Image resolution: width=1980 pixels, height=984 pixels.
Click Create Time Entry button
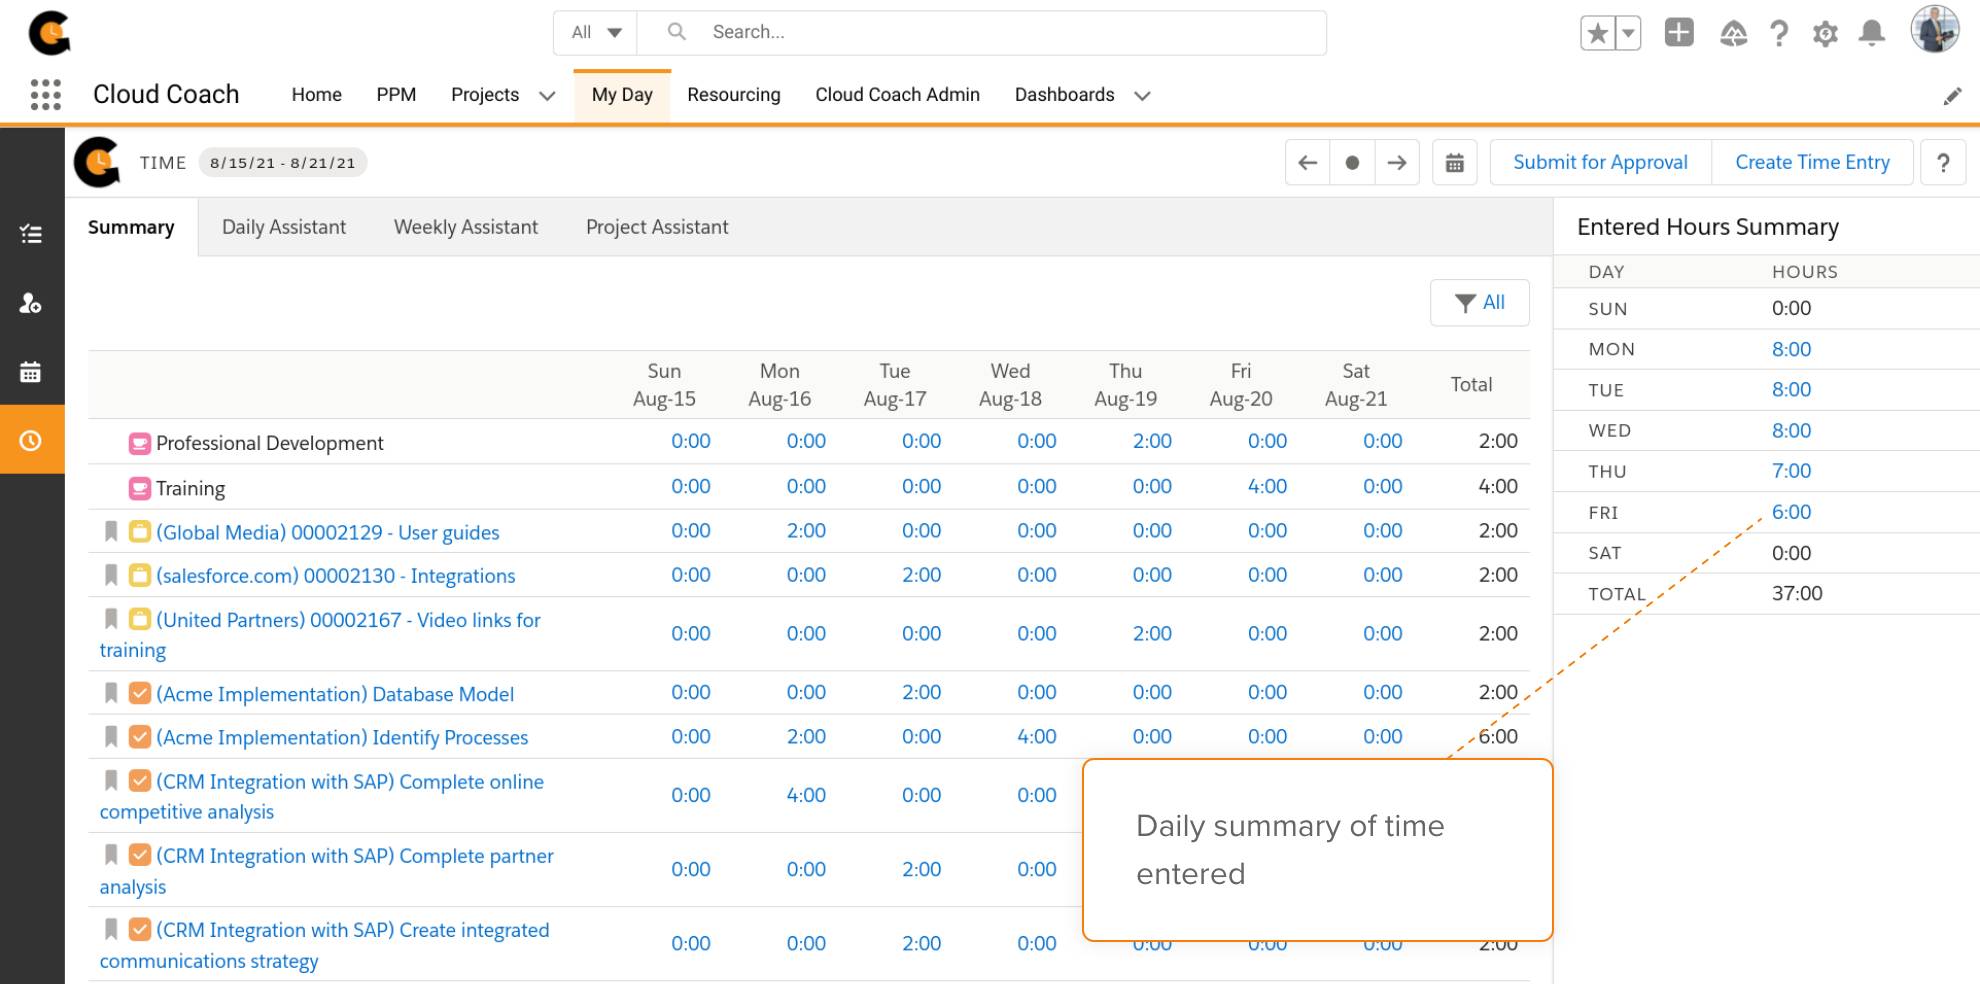pos(1812,162)
